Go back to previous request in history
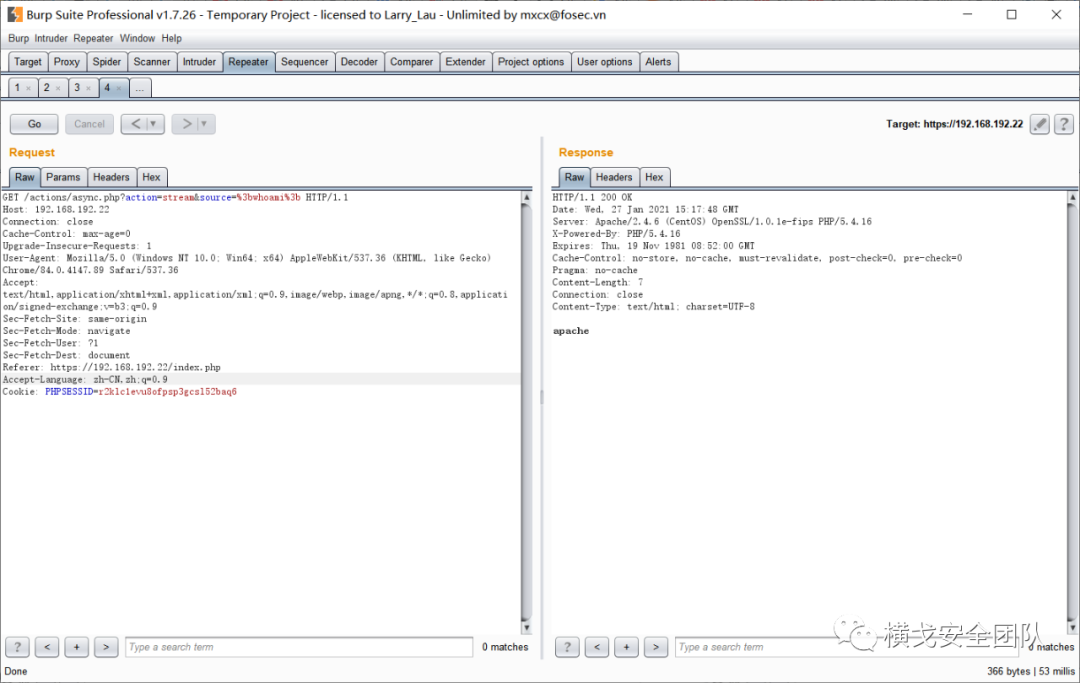1080x683 pixels. point(135,124)
